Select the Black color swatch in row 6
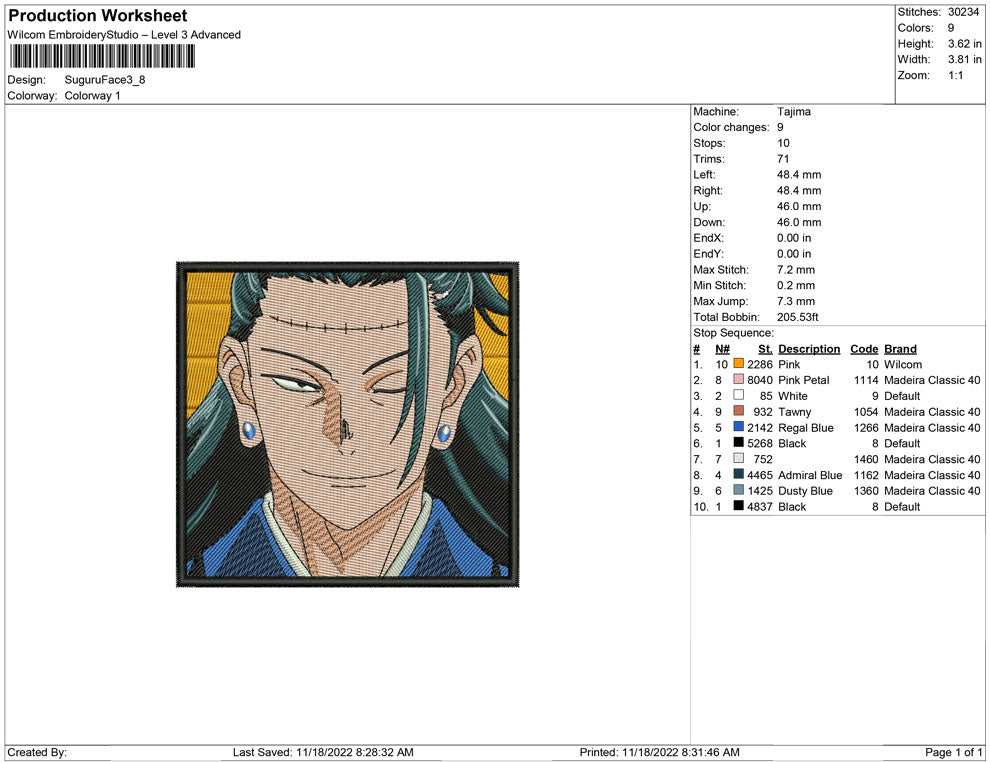Screen dimensions: 990x762 (738, 443)
